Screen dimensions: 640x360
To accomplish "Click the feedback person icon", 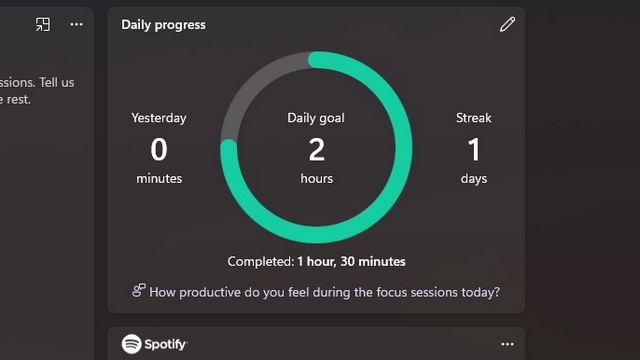I will point(139,291).
